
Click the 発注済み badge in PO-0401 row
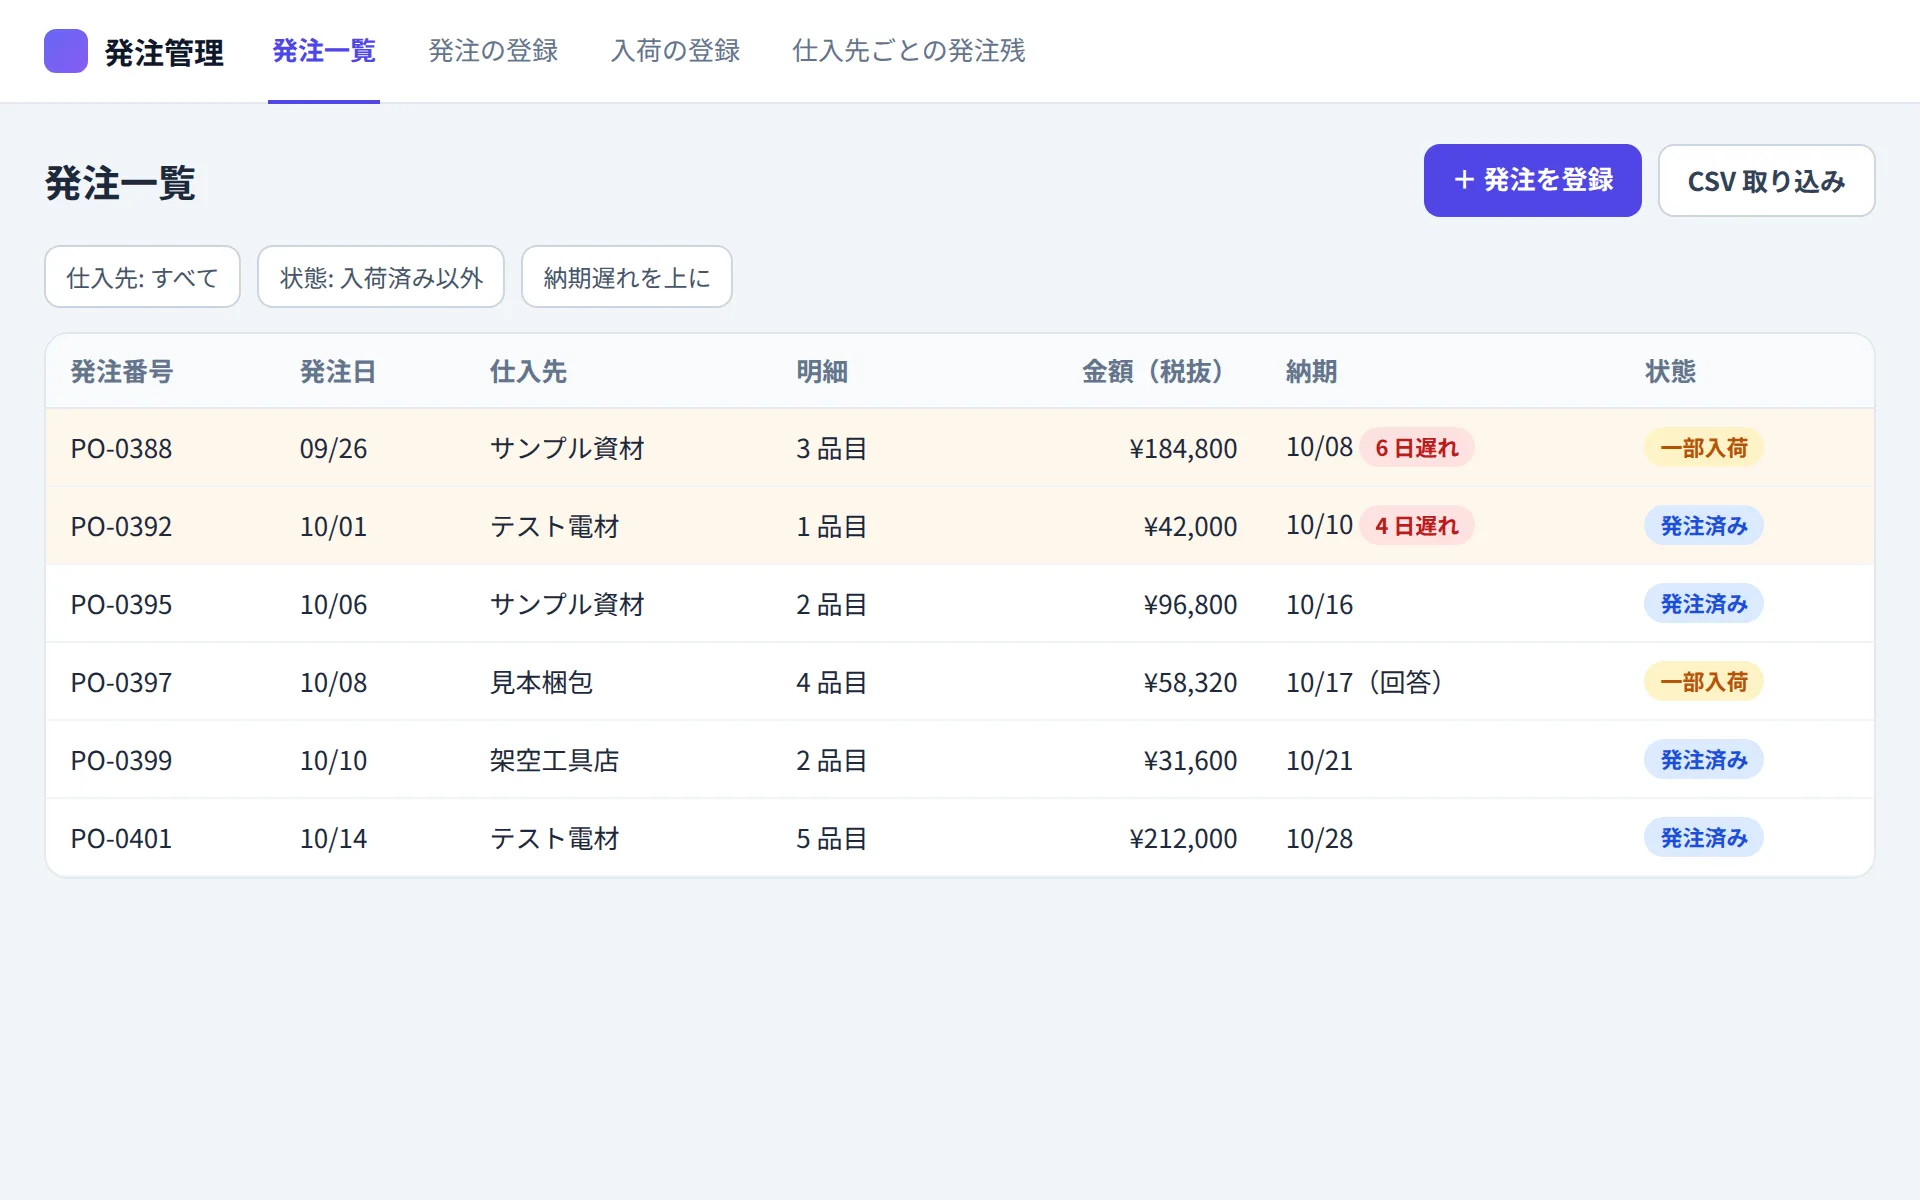[1704, 838]
